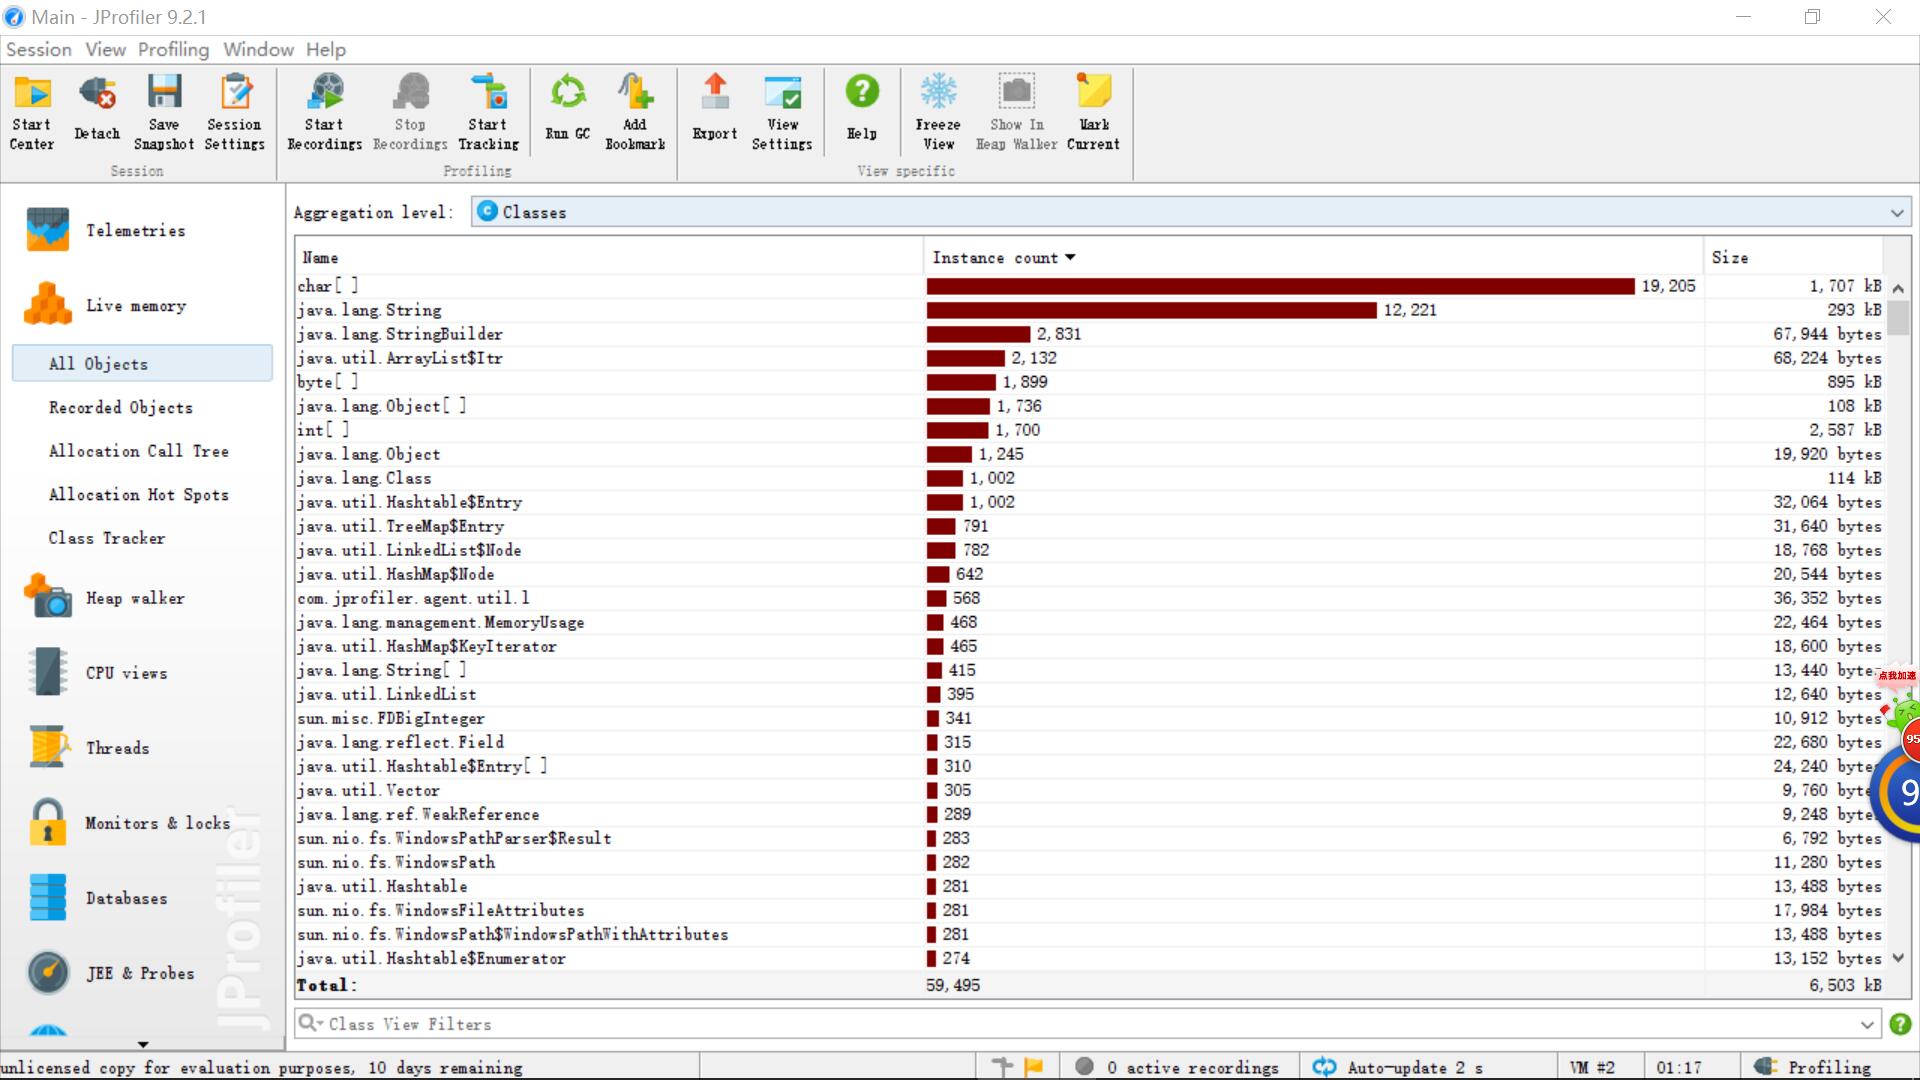Viewport: 1920px width, 1080px height.
Task: Export the current view
Action: coord(715,113)
